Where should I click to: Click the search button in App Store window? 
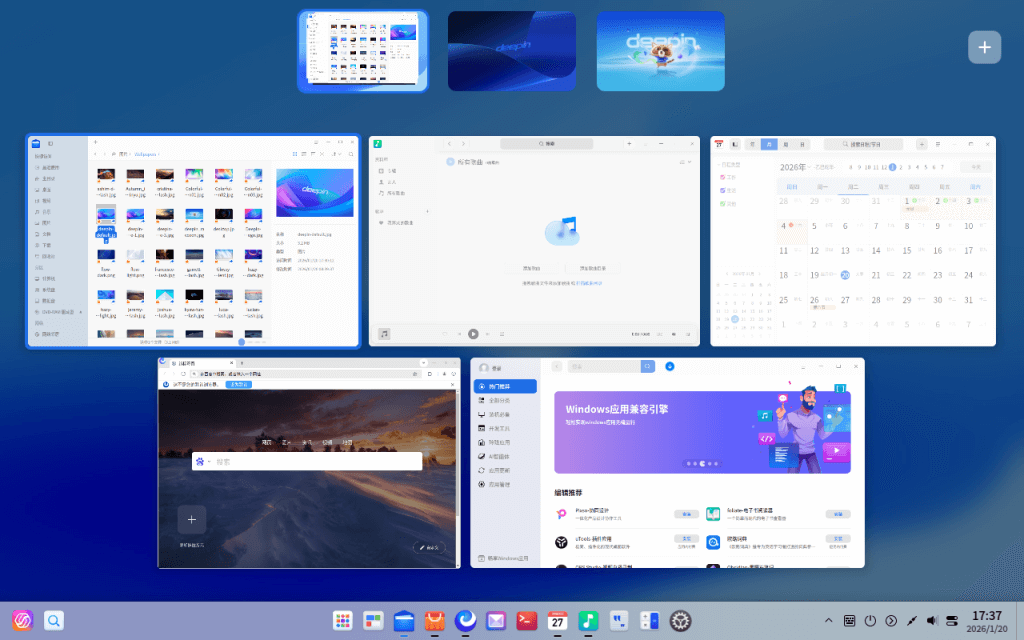[x=647, y=366]
